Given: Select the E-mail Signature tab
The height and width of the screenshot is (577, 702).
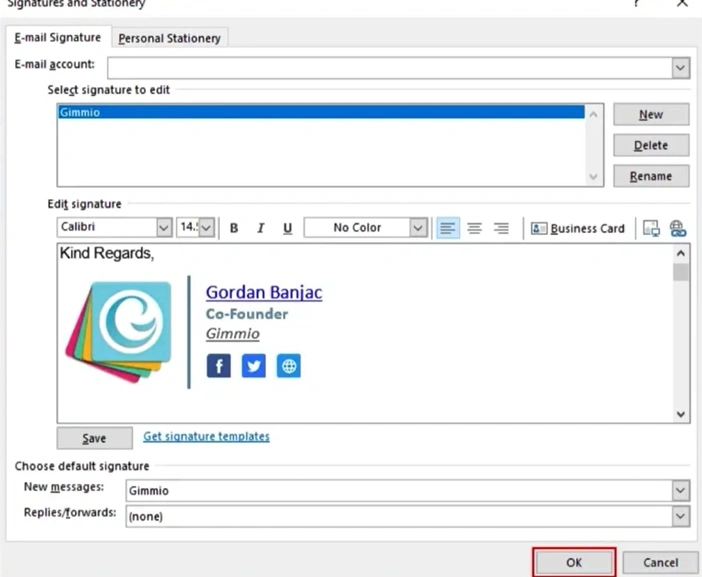Looking at the screenshot, I should 58,38.
